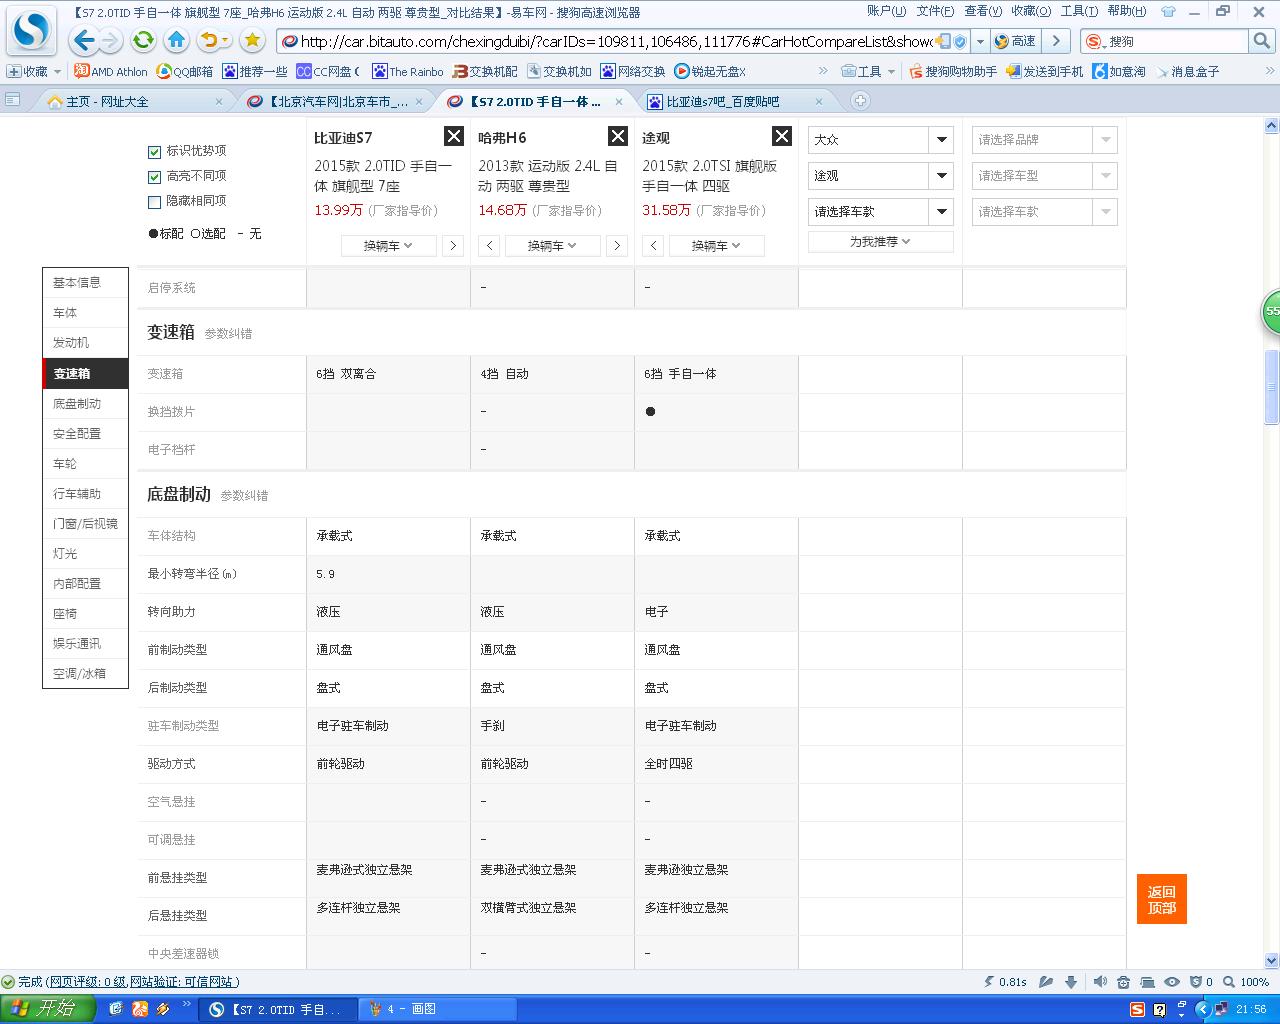The image size is (1280, 1024).
Task: Click the speaker mute icon in status bar
Action: (1100, 982)
